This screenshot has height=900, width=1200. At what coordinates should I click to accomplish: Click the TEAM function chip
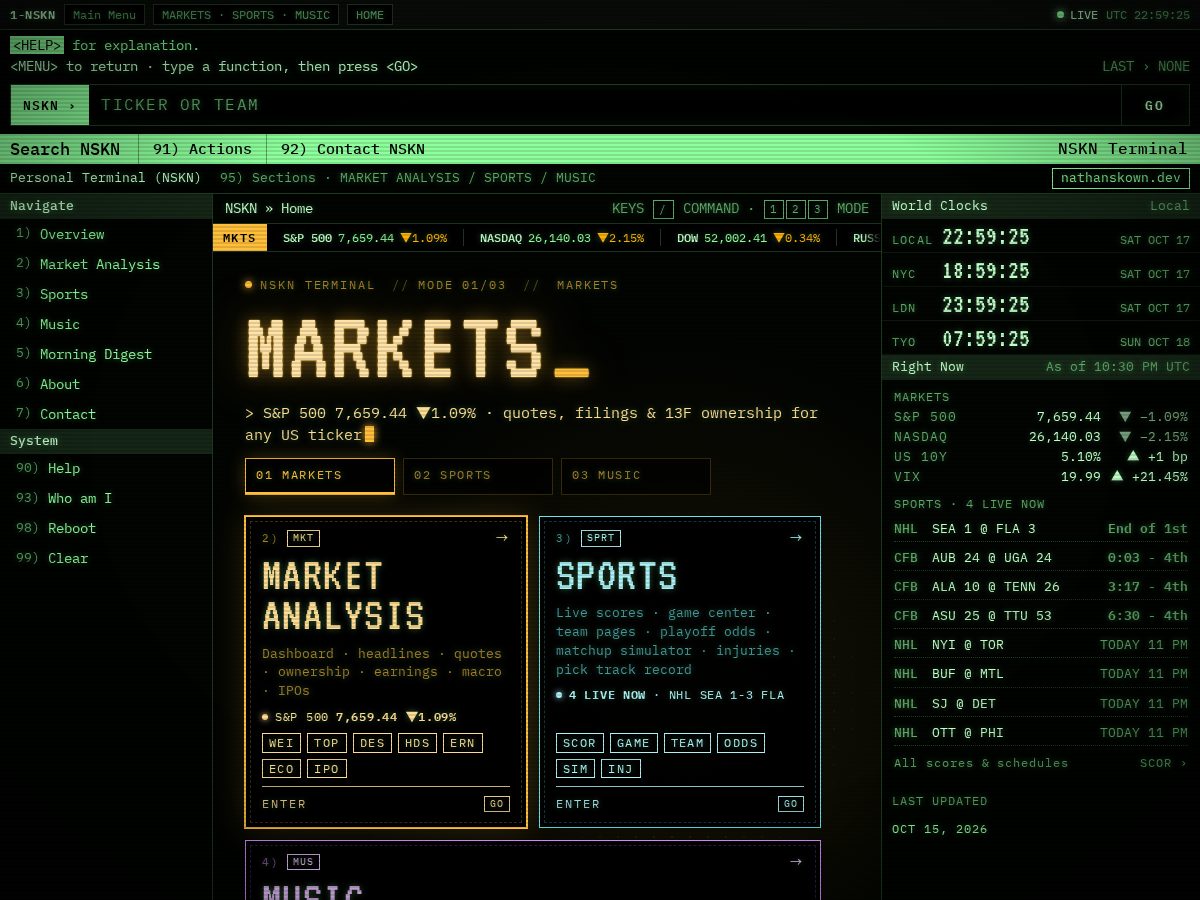(687, 743)
